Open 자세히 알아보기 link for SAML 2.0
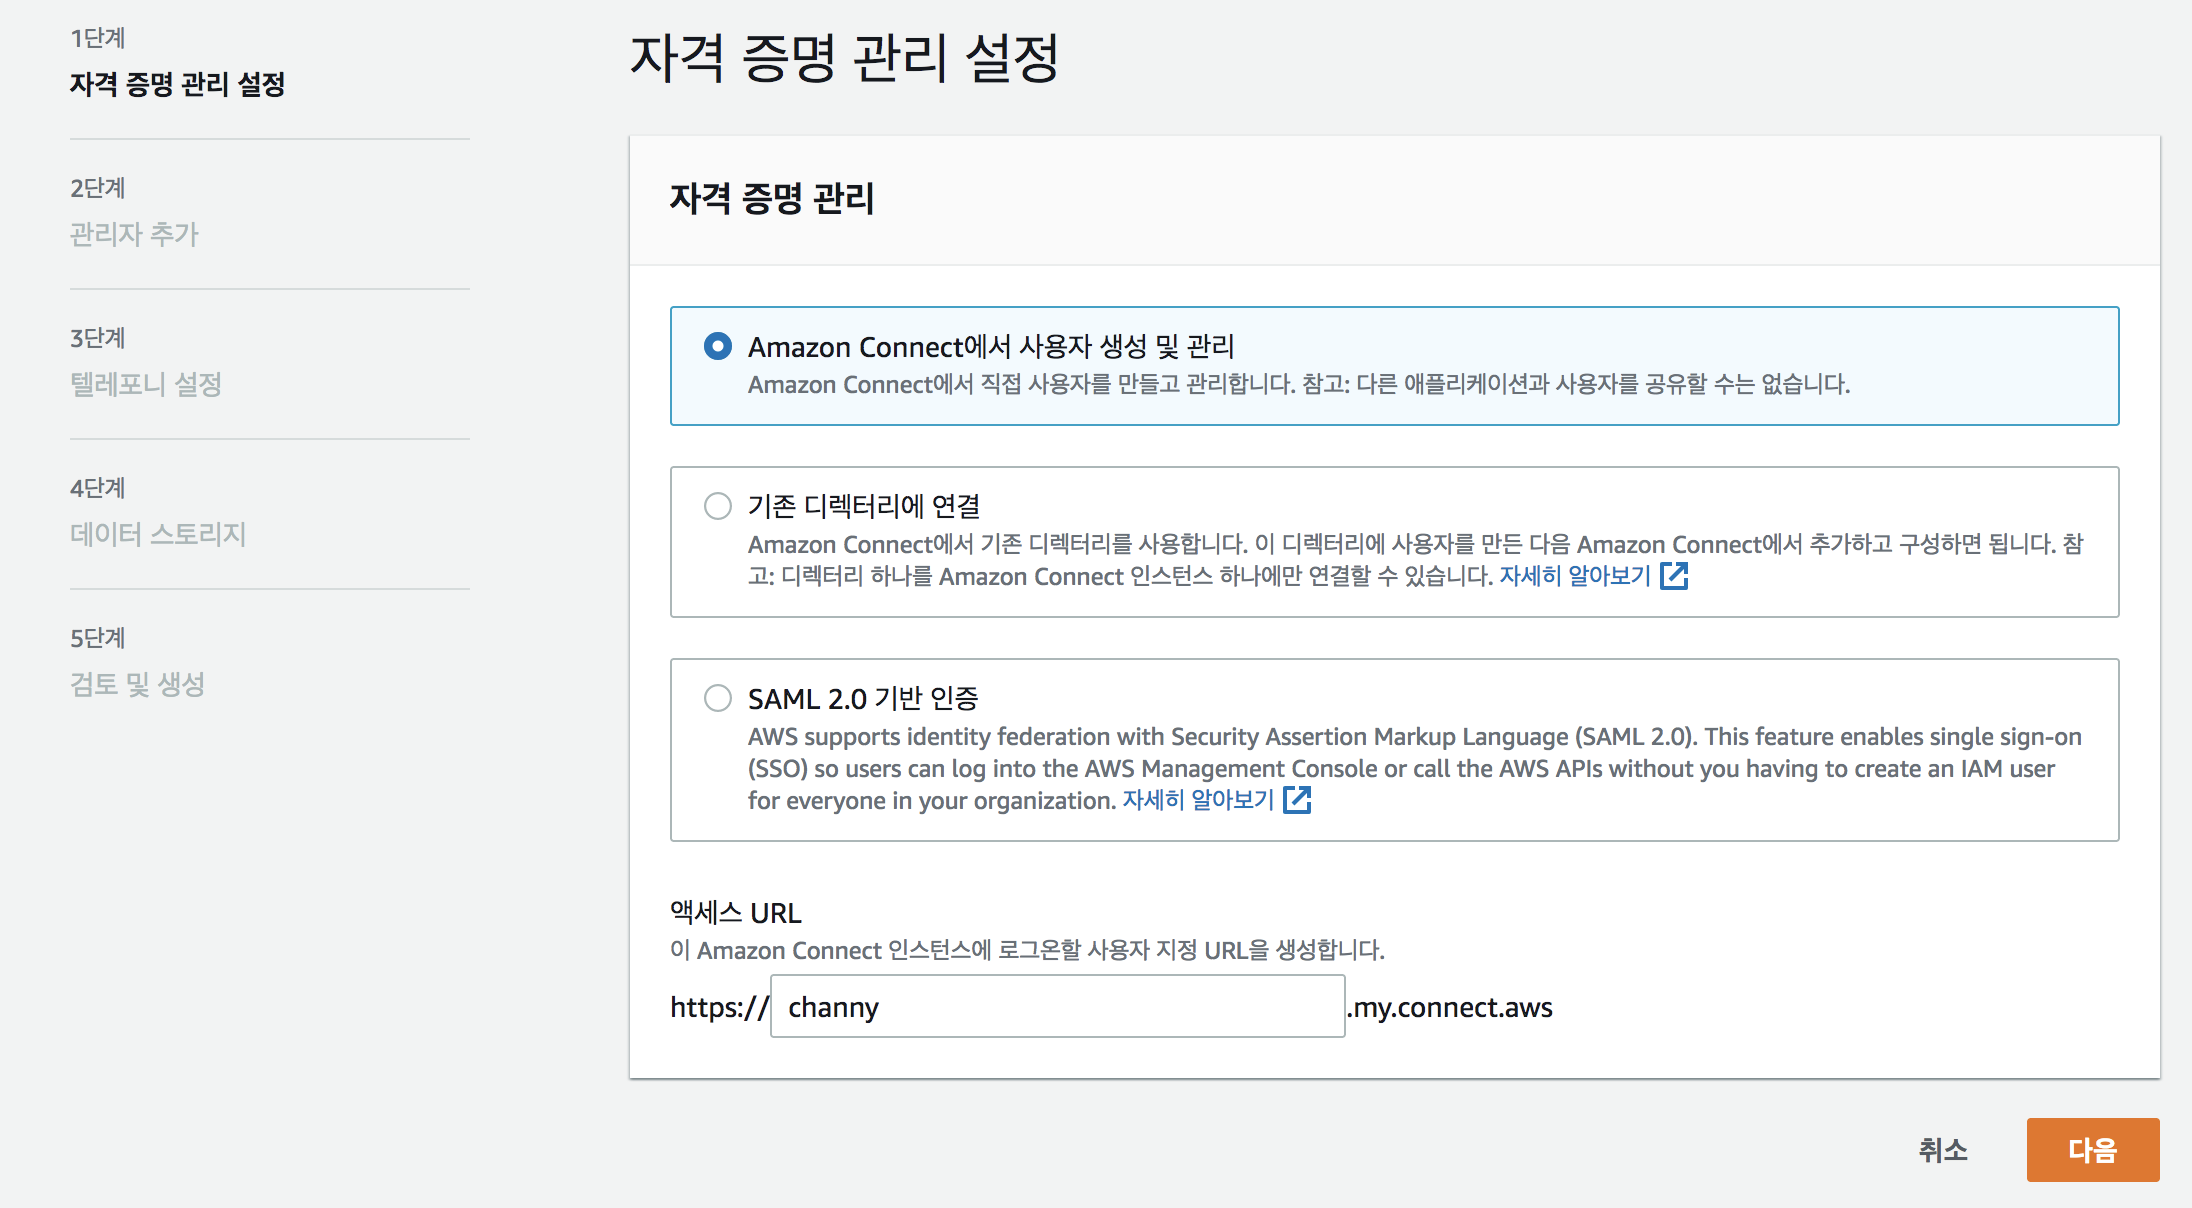 1197,800
